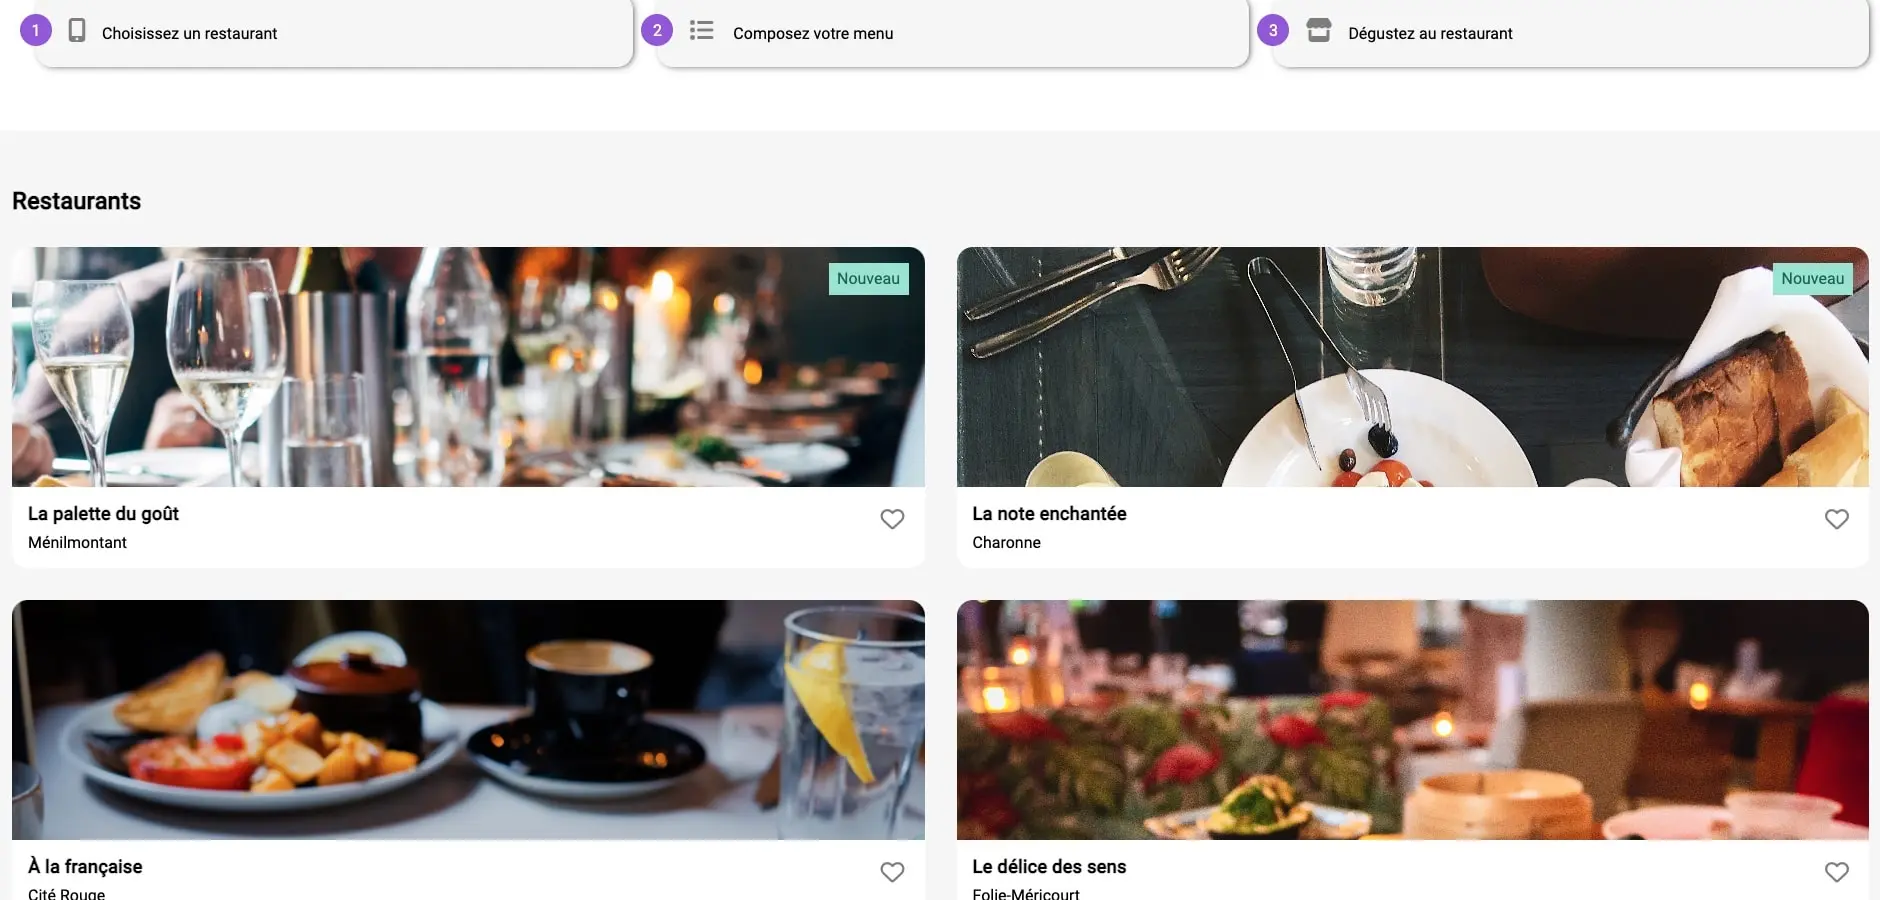
Task: Click the purple step 2 number badge
Action: (x=657, y=31)
